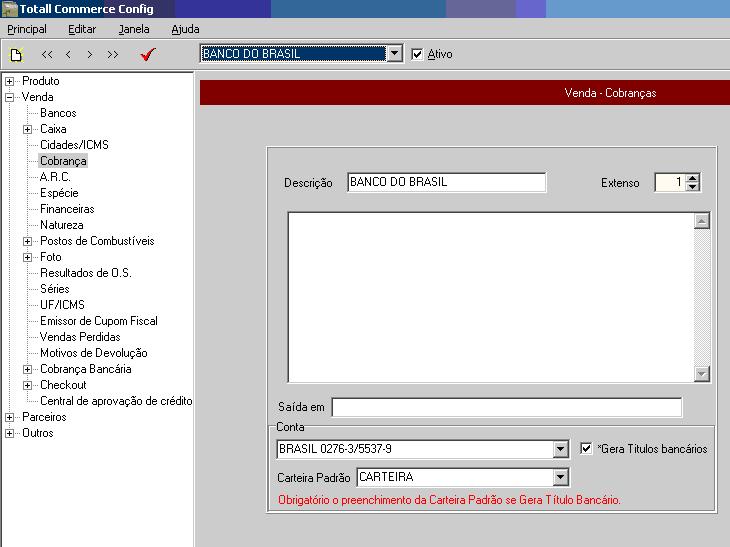Screen dimensions: 730x547
Task: Uncheck Gera Títulos bancários checkbox
Action: (587, 449)
